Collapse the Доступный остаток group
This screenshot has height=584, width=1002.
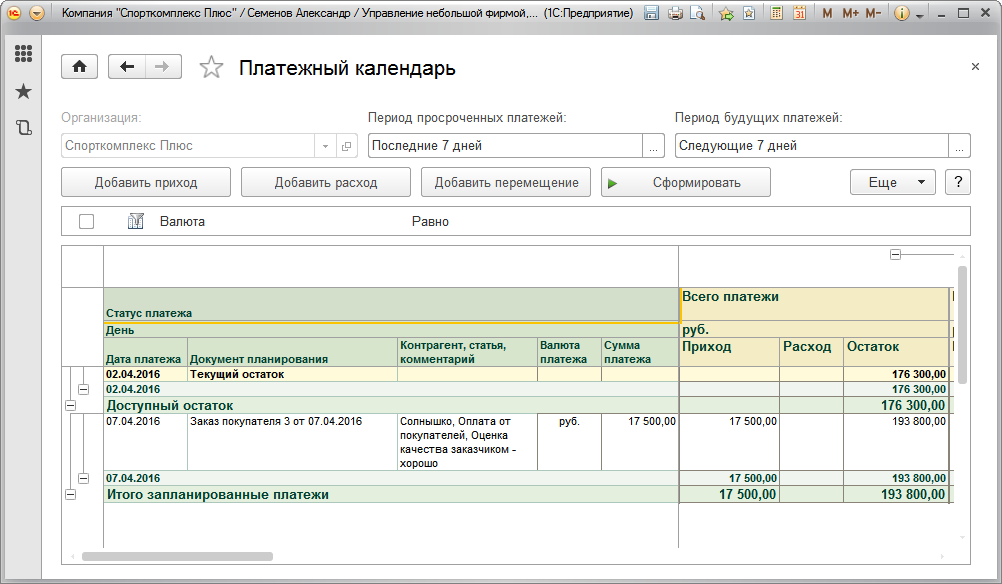[x=70, y=405]
